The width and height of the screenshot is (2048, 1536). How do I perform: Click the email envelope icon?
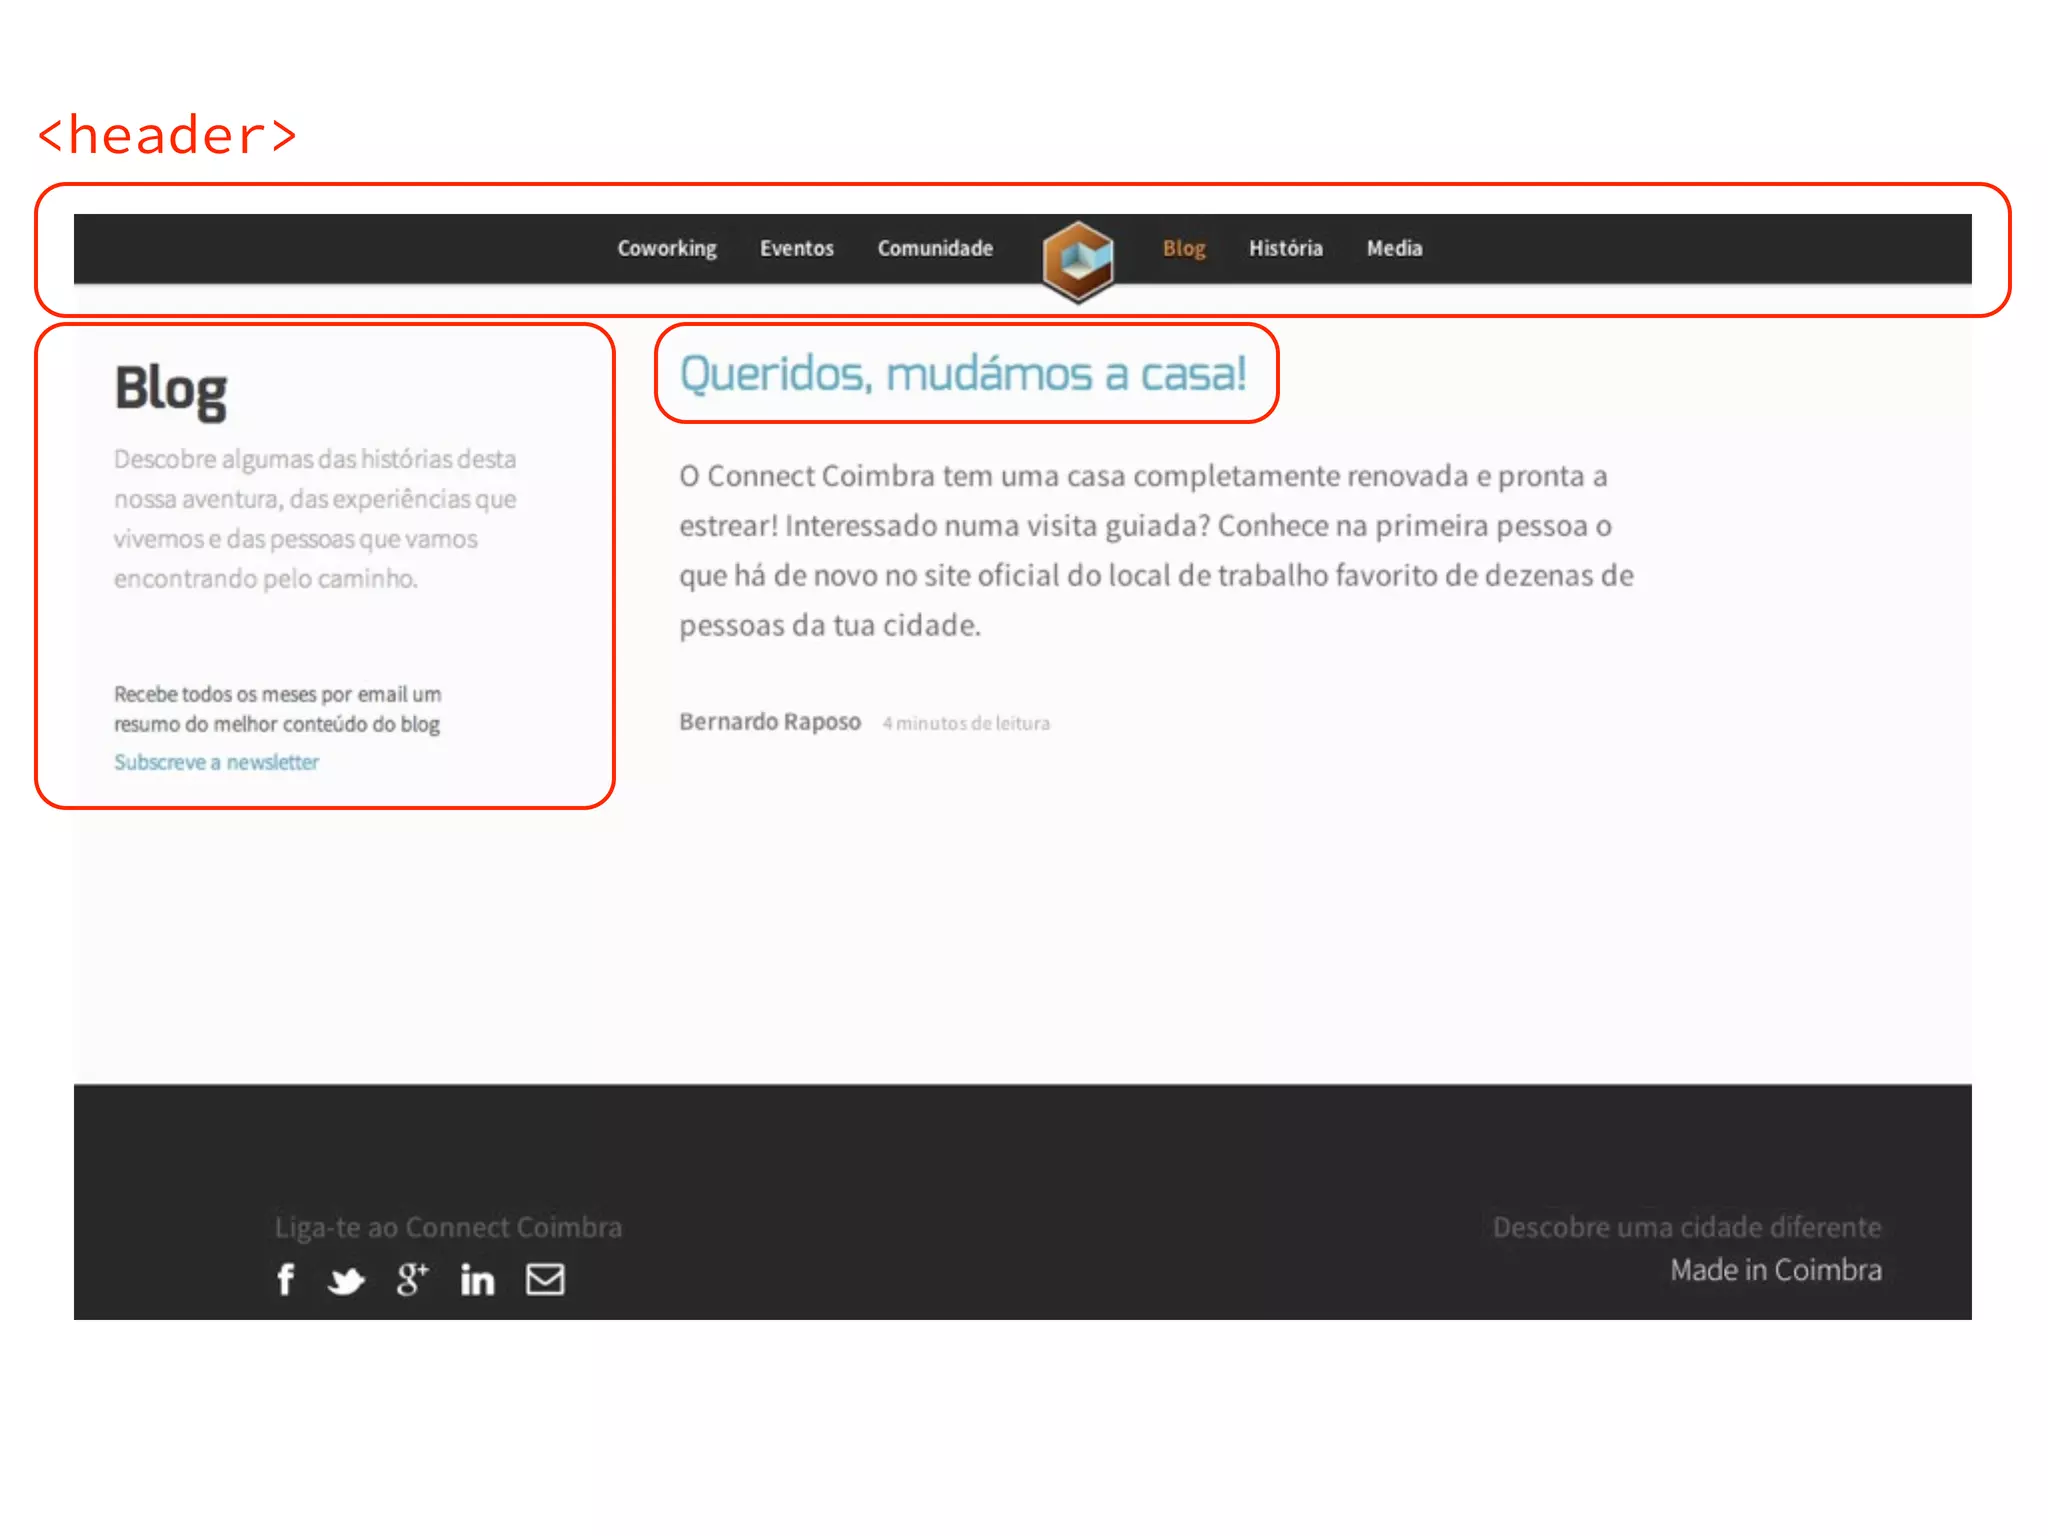click(545, 1279)
